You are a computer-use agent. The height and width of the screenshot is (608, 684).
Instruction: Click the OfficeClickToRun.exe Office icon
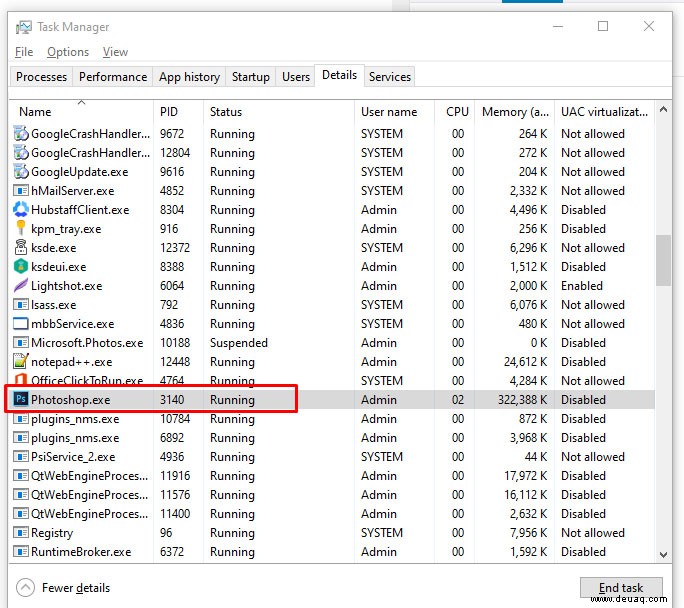pyautogui.click(x=21, y=380)
